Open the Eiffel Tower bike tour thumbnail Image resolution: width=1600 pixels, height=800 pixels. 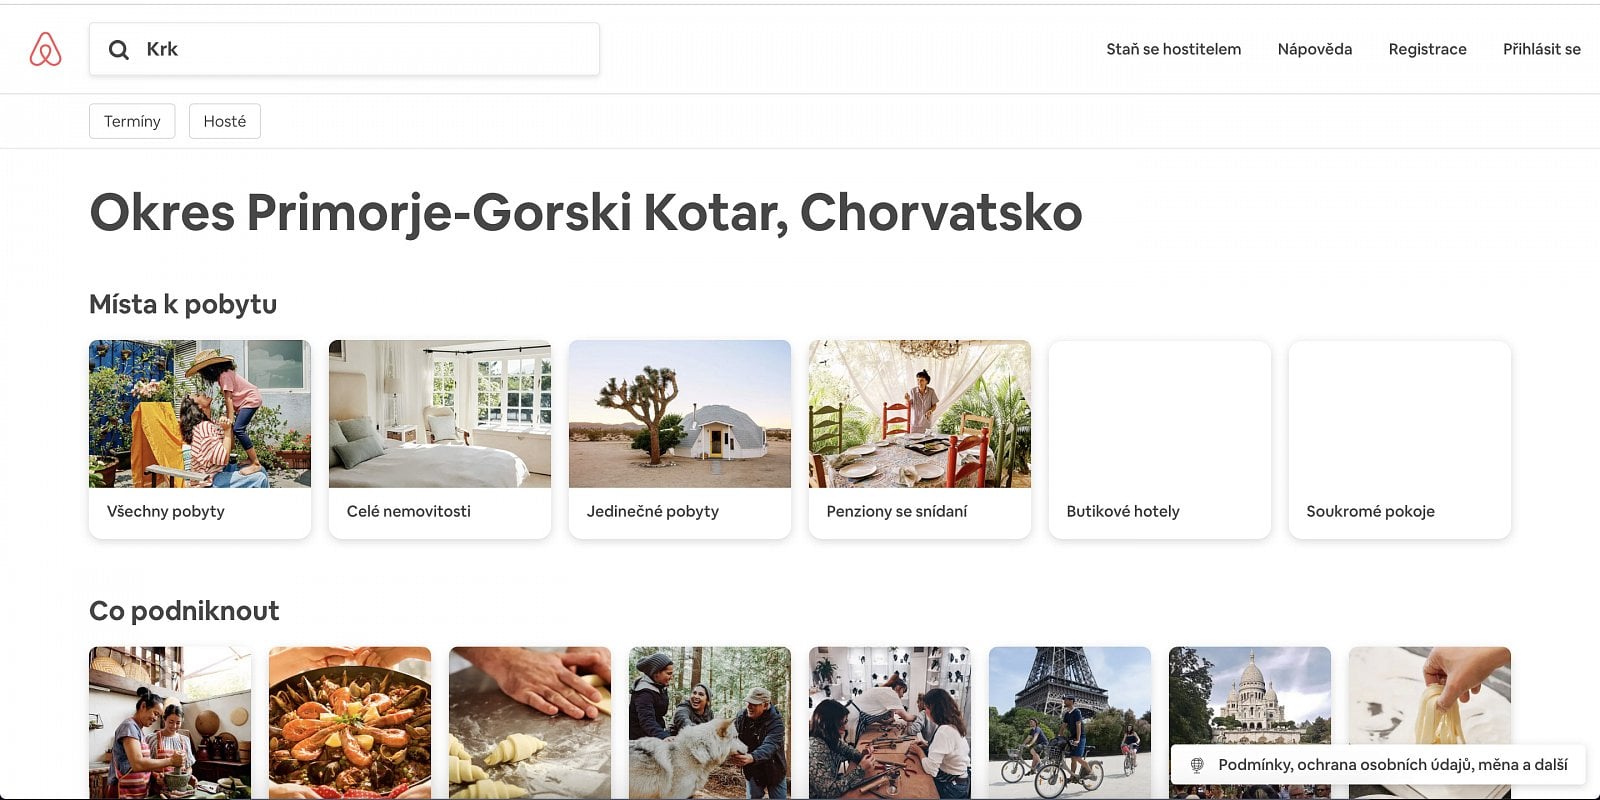coord(1070,723)
